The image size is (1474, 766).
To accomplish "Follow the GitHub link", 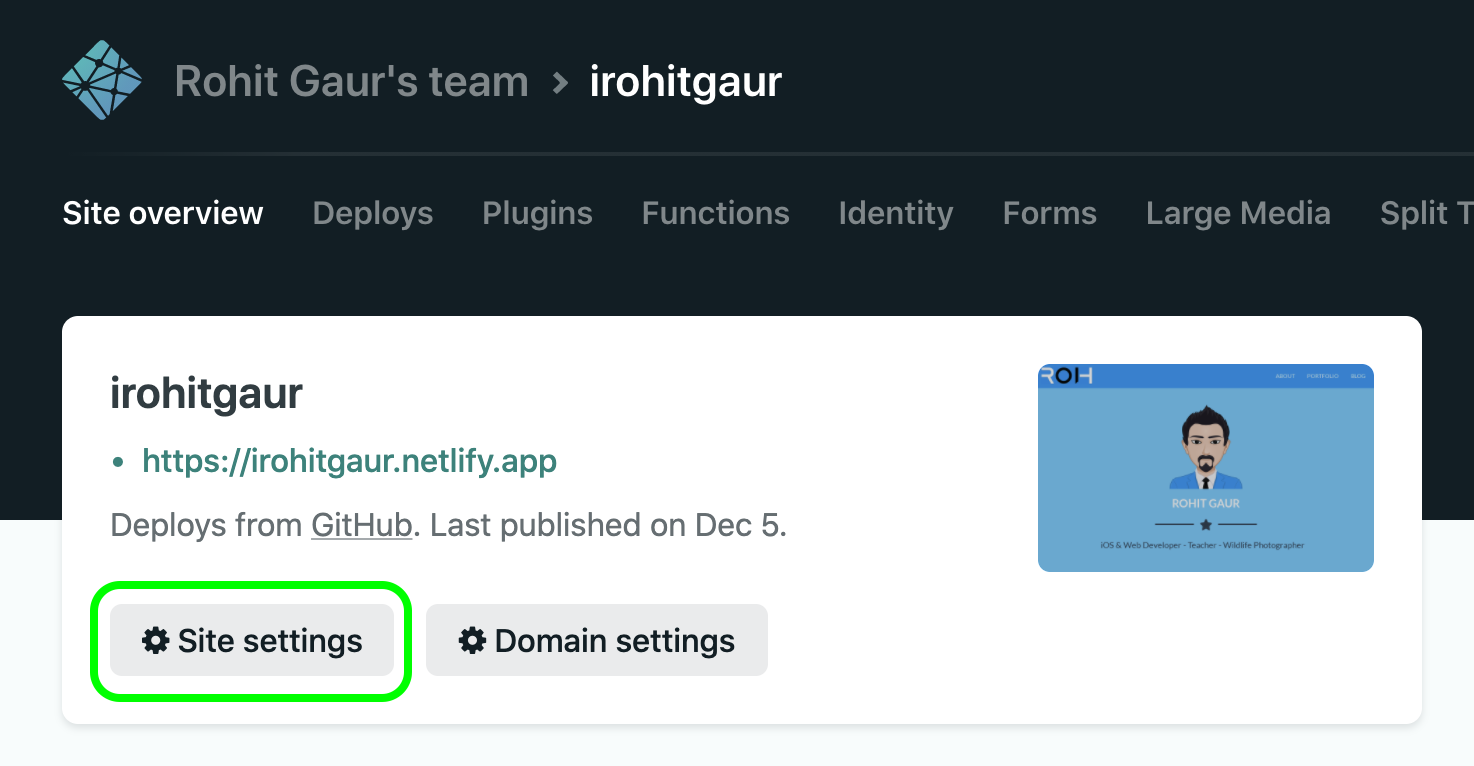I will tap(362, 525).
